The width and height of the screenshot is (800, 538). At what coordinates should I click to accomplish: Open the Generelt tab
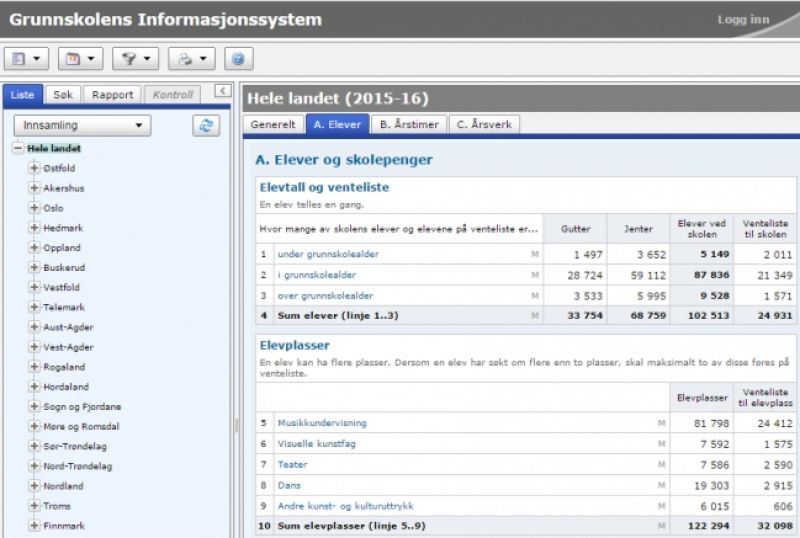point(273,125)
